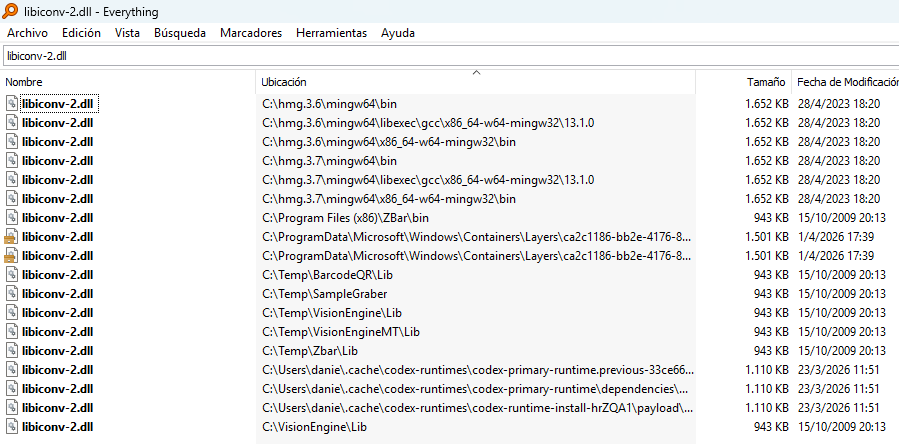Viewport: 899px width, 444px height.
Task: Open the Archivo menu
Action: click(x=27, y=33)
